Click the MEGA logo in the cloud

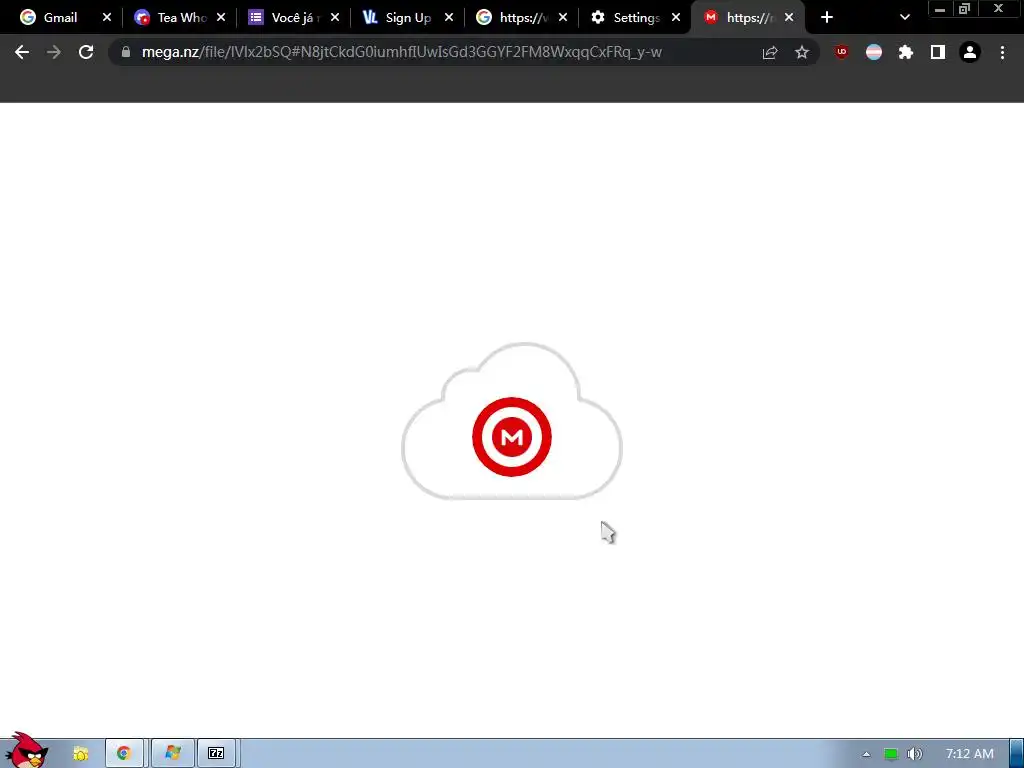512,436
